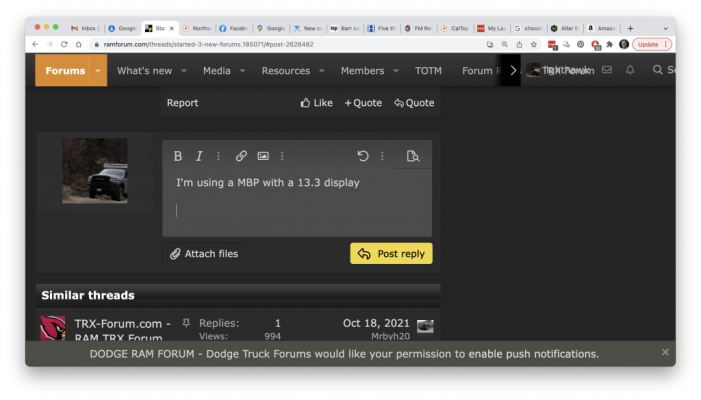Expand the Members dropdown arrow

pos(396,71)
